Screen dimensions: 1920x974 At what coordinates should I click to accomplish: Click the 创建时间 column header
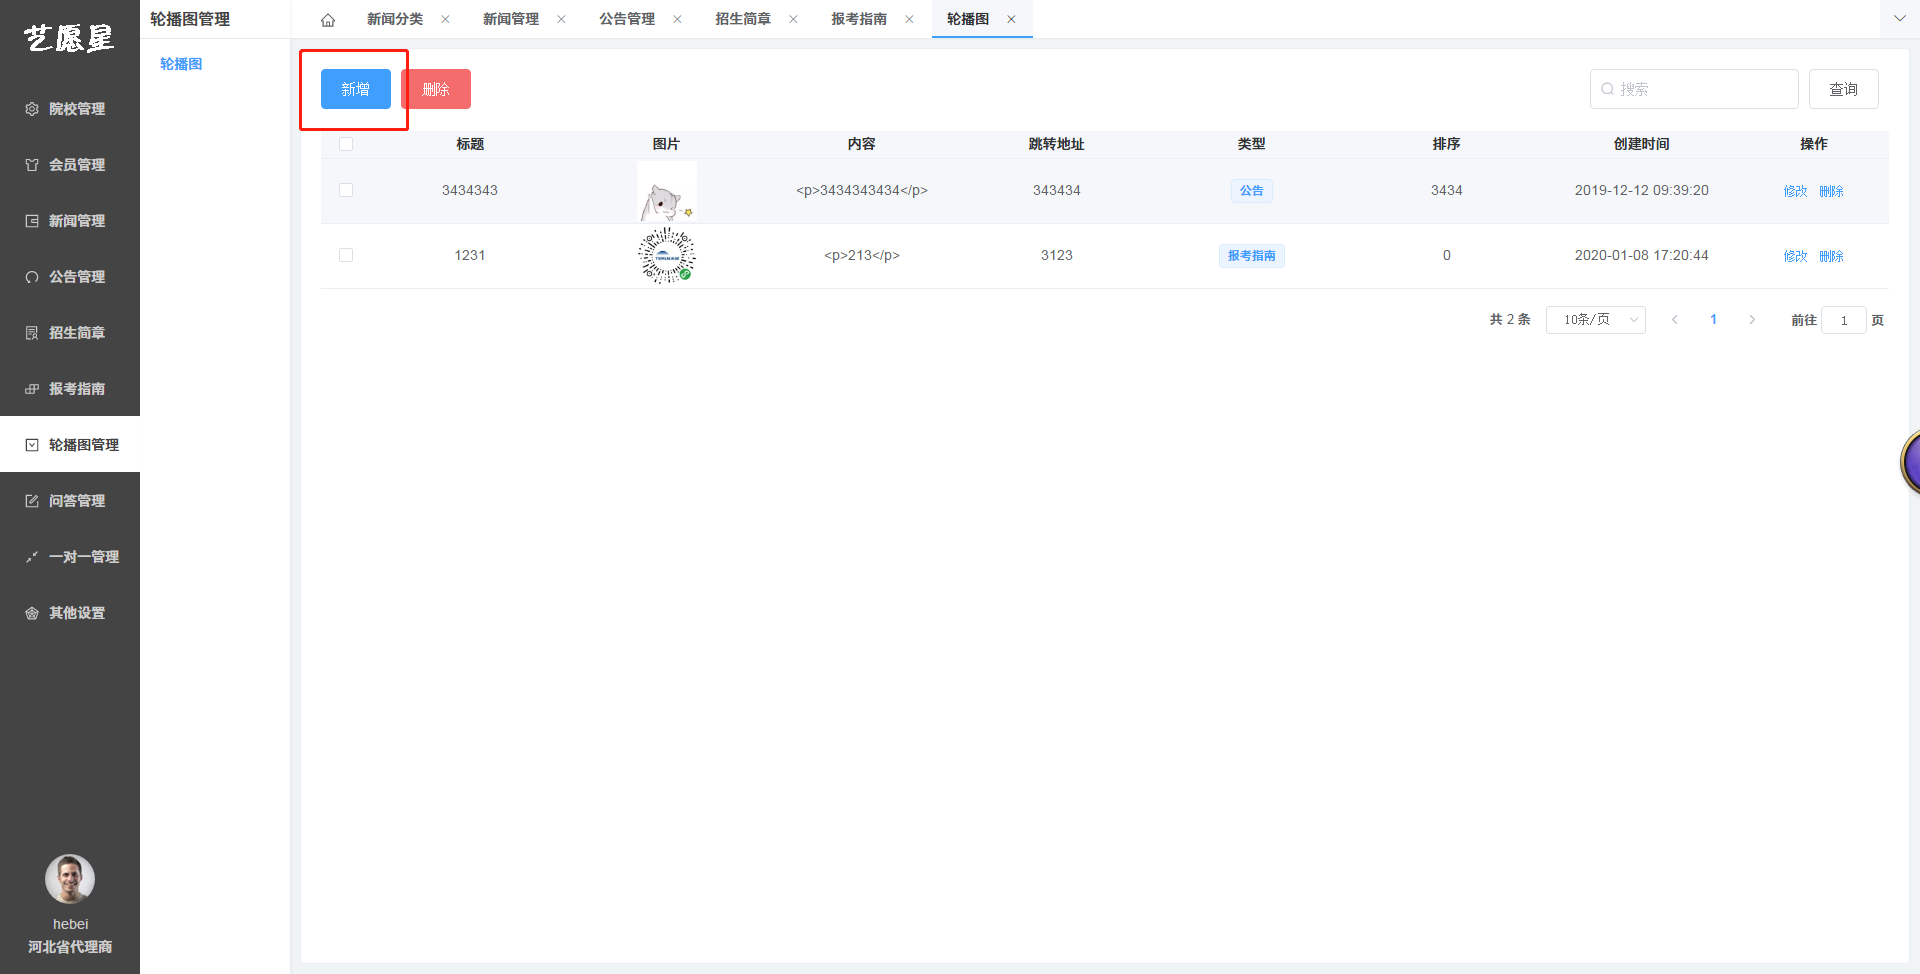[1641, 144]
